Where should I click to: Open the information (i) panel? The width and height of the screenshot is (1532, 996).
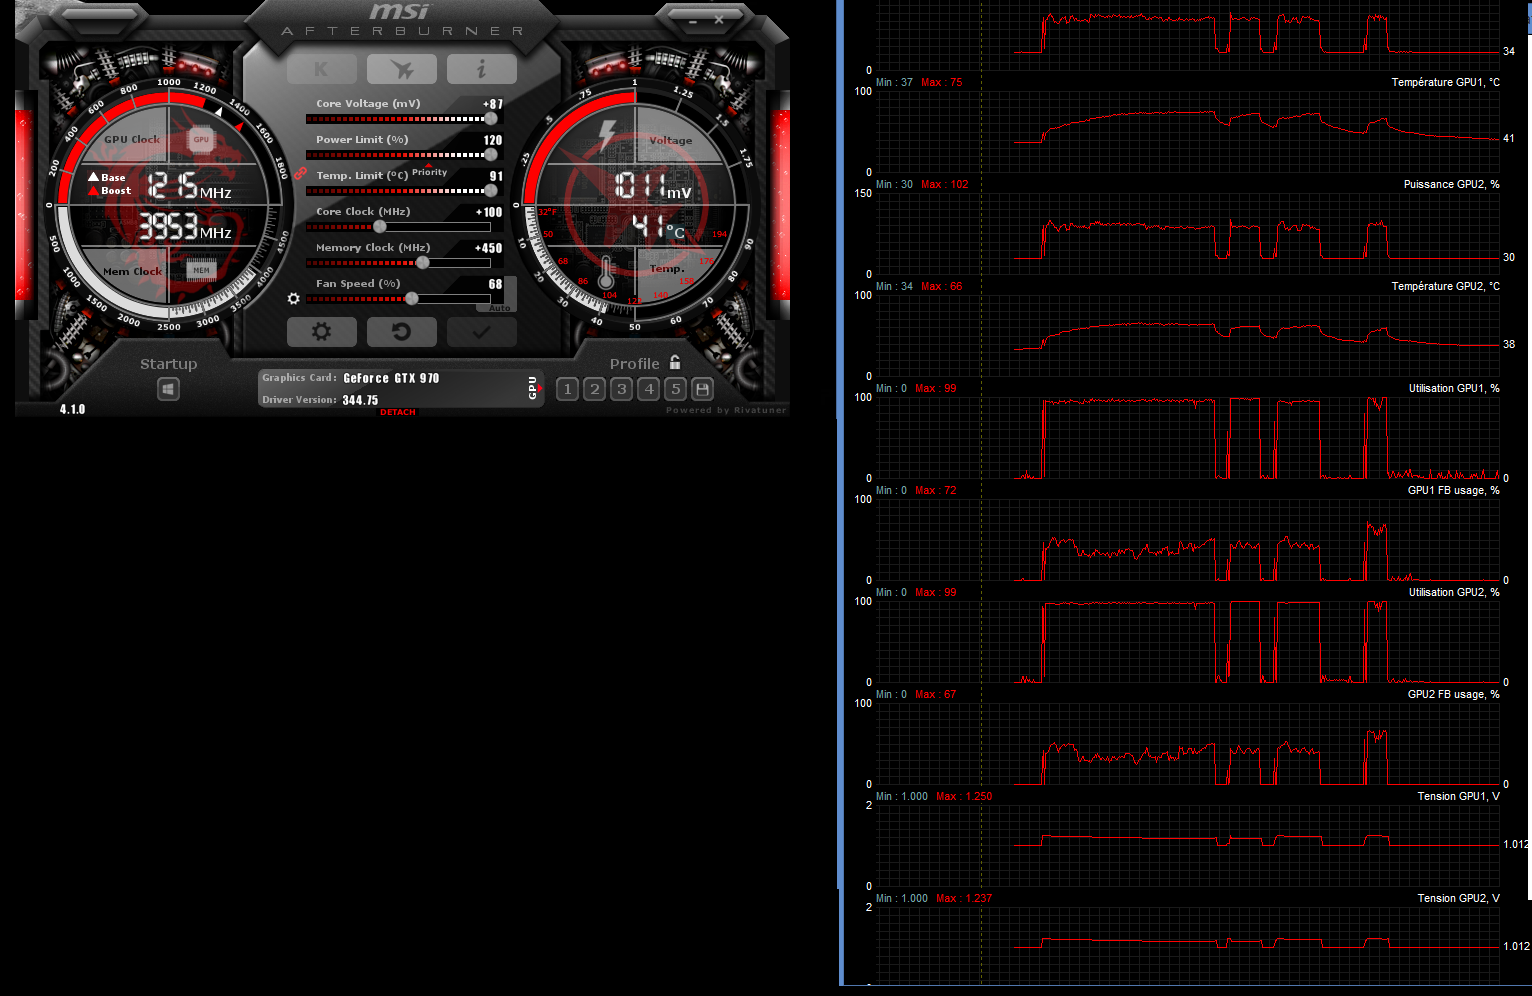(x=482, y=69)
